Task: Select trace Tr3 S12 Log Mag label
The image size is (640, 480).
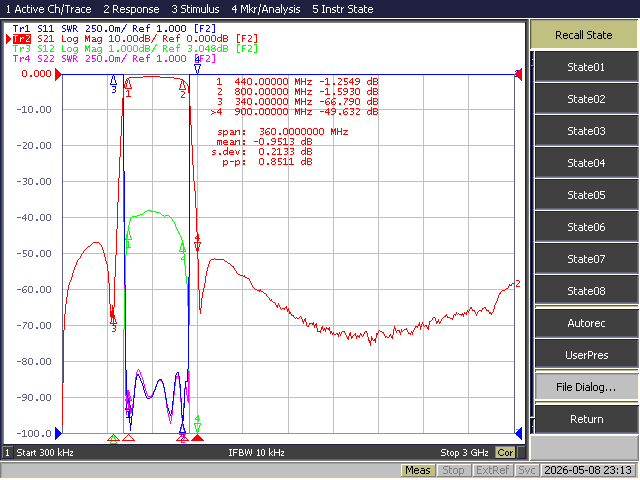Action: point(135,49)
